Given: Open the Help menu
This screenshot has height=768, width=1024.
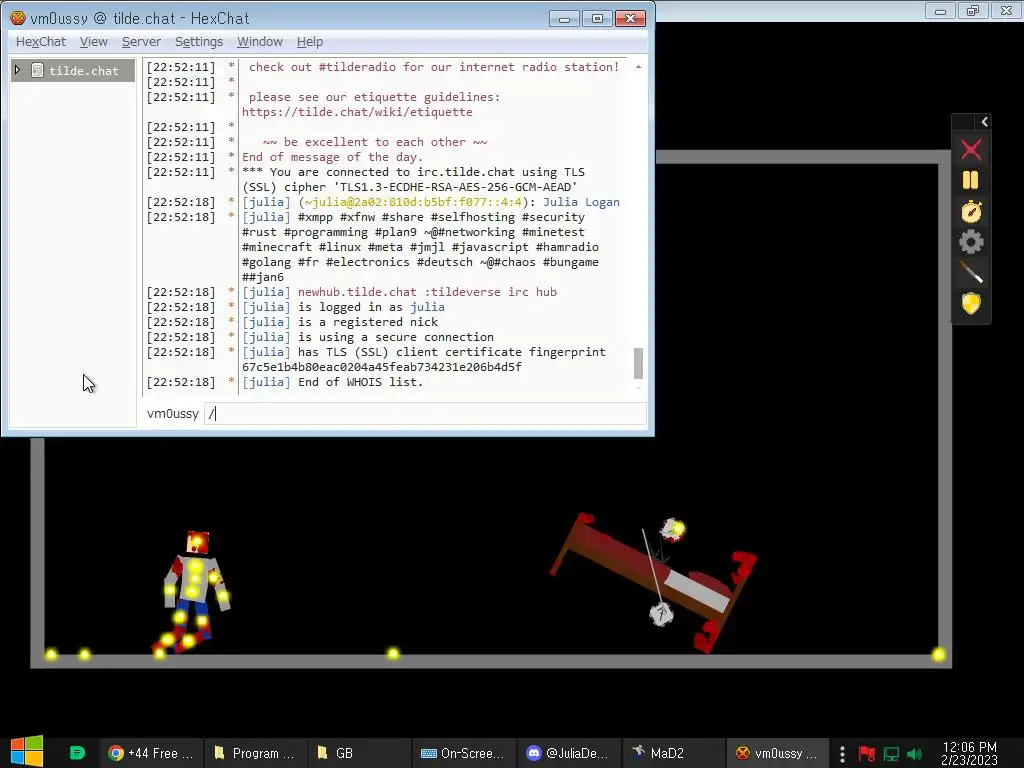Looking at the screenshot, I should tap(310, 42).
